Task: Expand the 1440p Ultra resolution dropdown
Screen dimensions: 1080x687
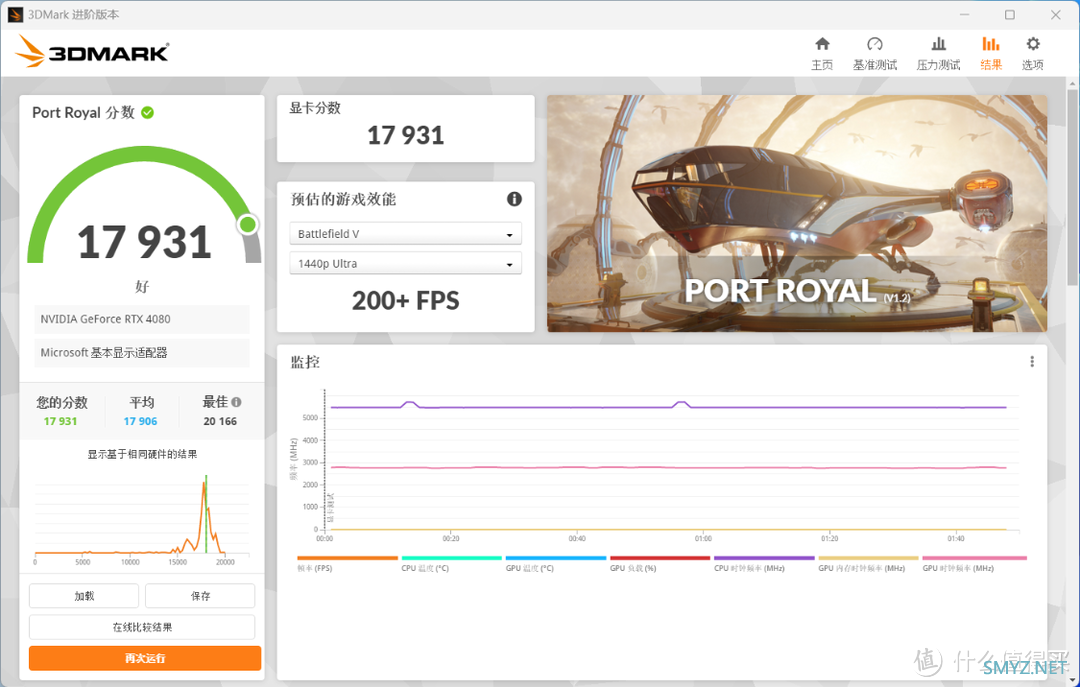Action: click(x=405, y=263)
